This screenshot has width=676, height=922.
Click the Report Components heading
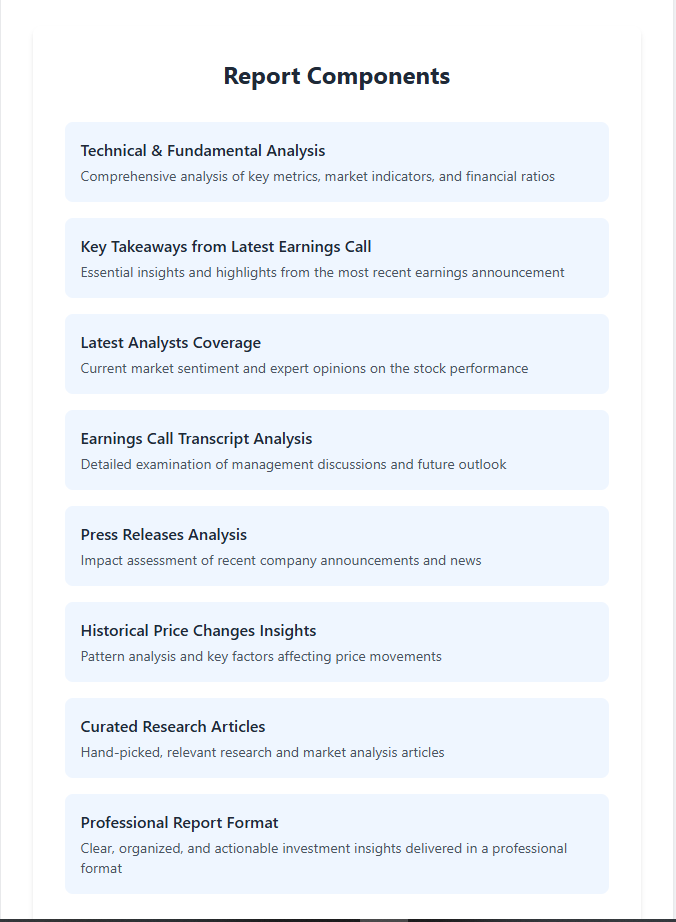tap(336, 76)
